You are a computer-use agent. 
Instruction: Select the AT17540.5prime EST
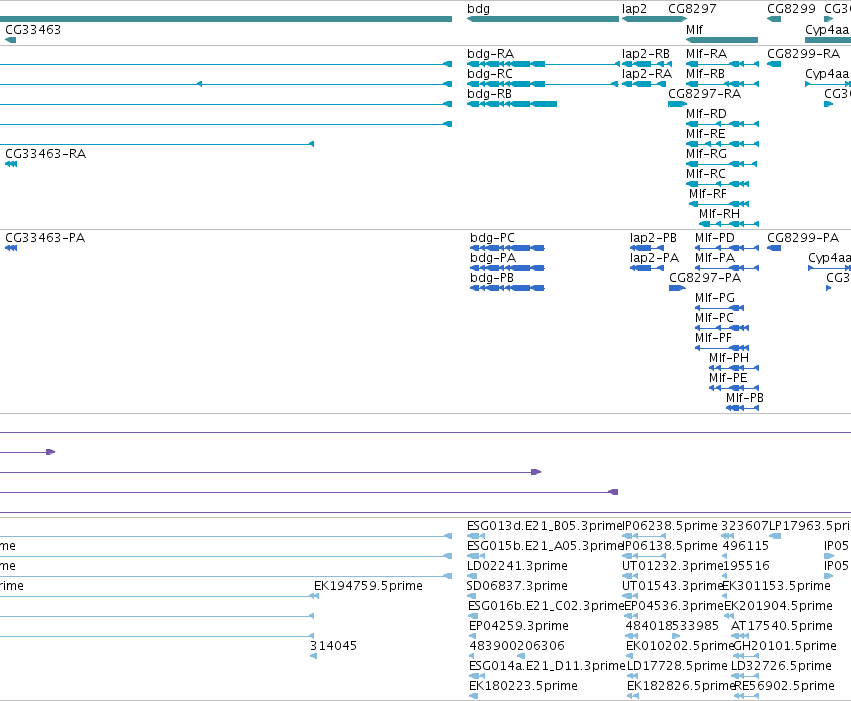782,627
